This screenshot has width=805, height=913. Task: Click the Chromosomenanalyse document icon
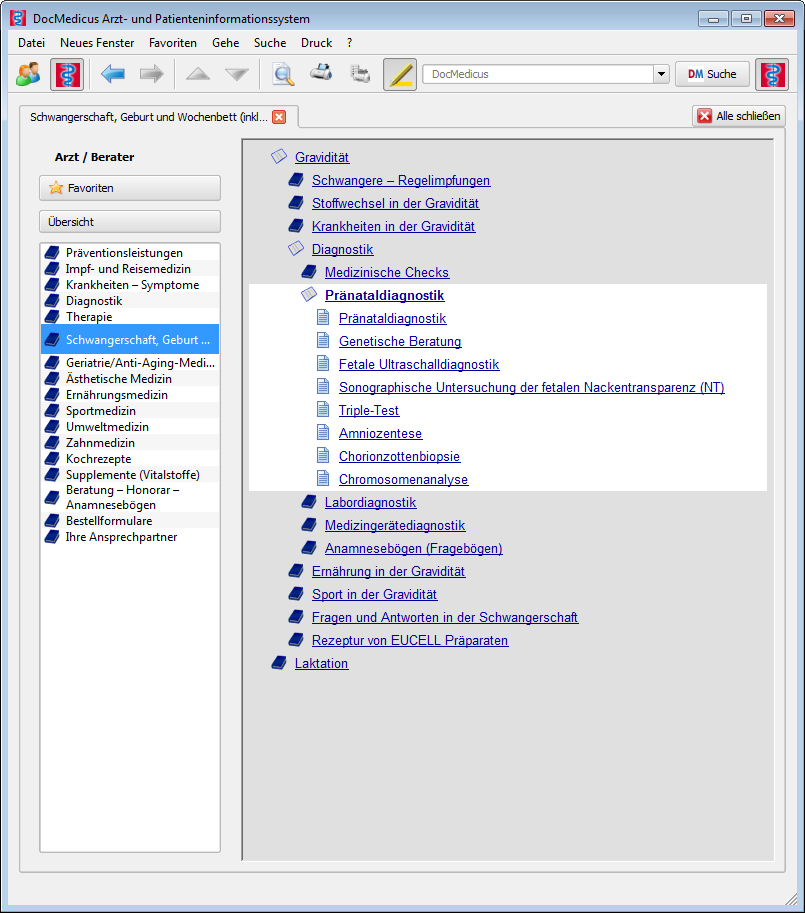click(323, 478)
